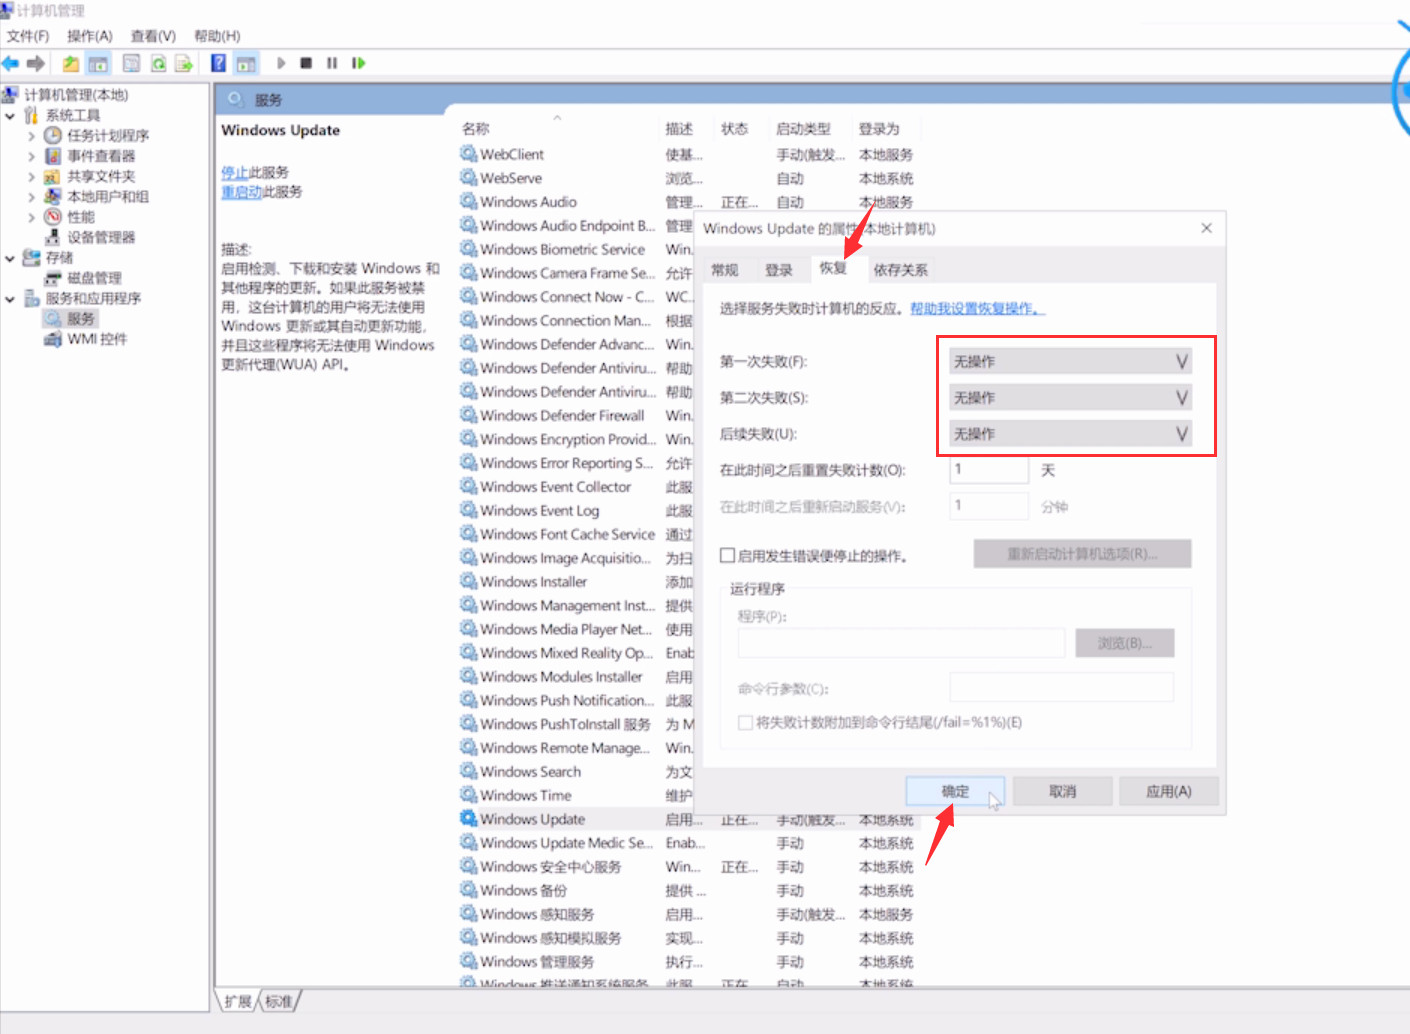Open the 文件(F) menu
This screenshot has width=1410, height=1034.
[x=28, y=36]
